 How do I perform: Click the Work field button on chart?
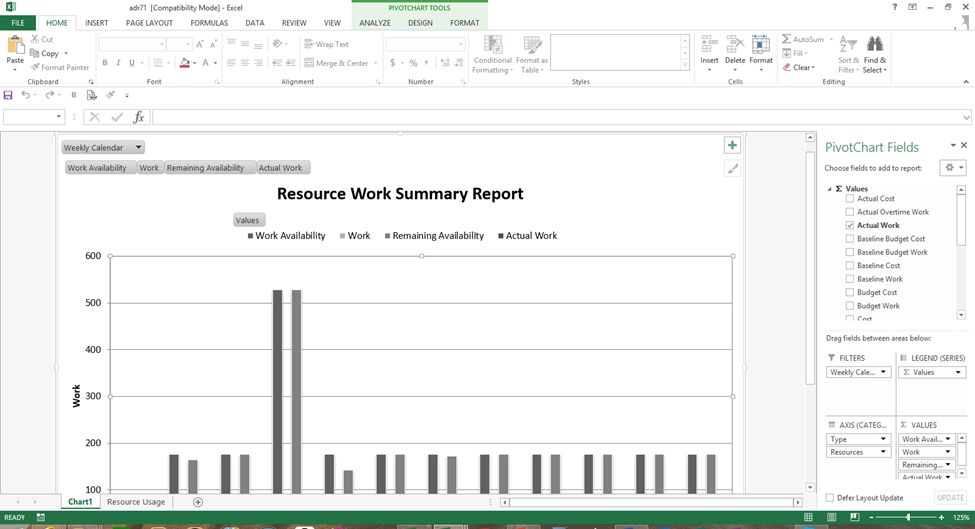[149, 168]
